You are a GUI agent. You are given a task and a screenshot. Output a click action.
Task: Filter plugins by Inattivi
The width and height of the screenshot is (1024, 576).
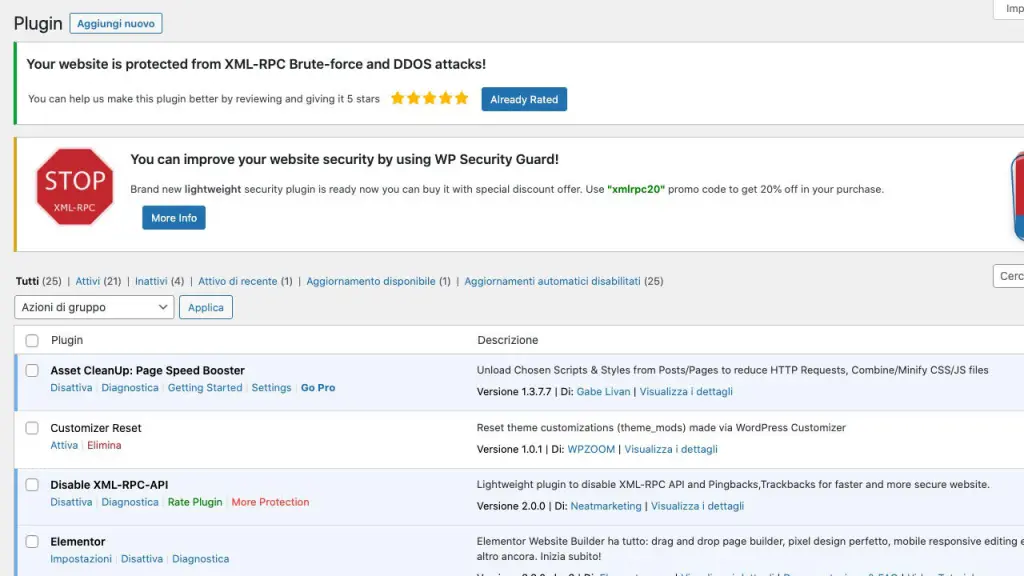click(x=151, y=281)
